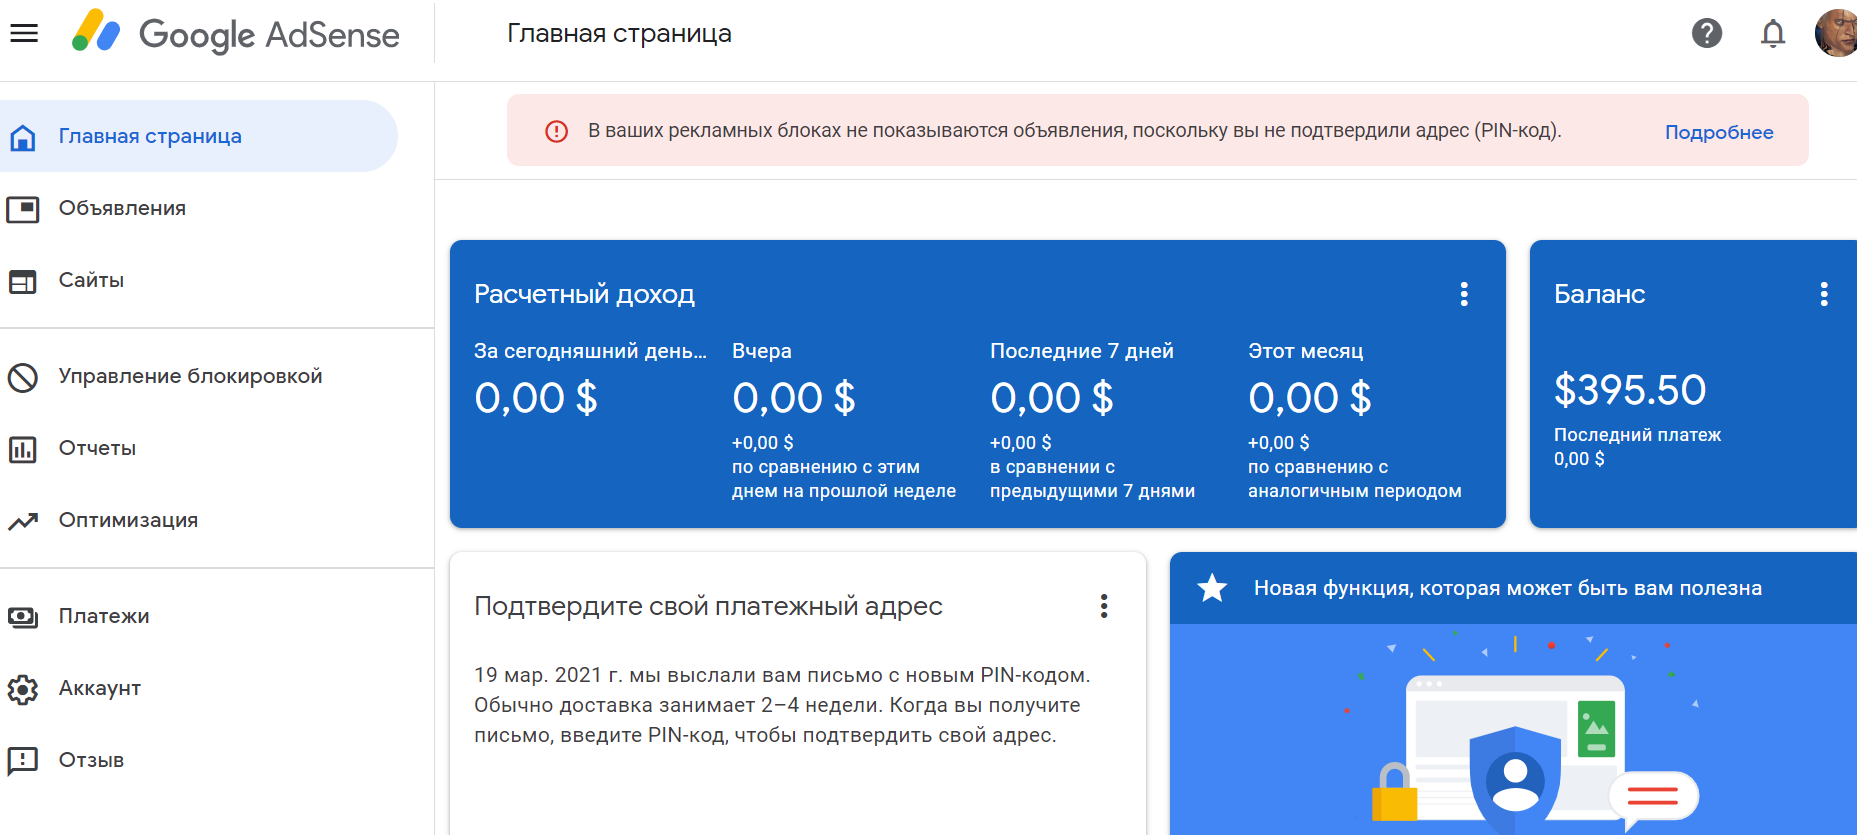Click the Этот месяц earnings value
This screenshot has height=835, width=1857.
(x=1310, y=398)
